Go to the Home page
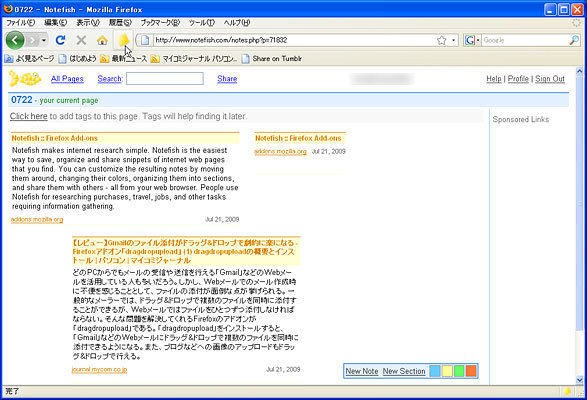This screenshot has width=587, height=400. (102, 40)
